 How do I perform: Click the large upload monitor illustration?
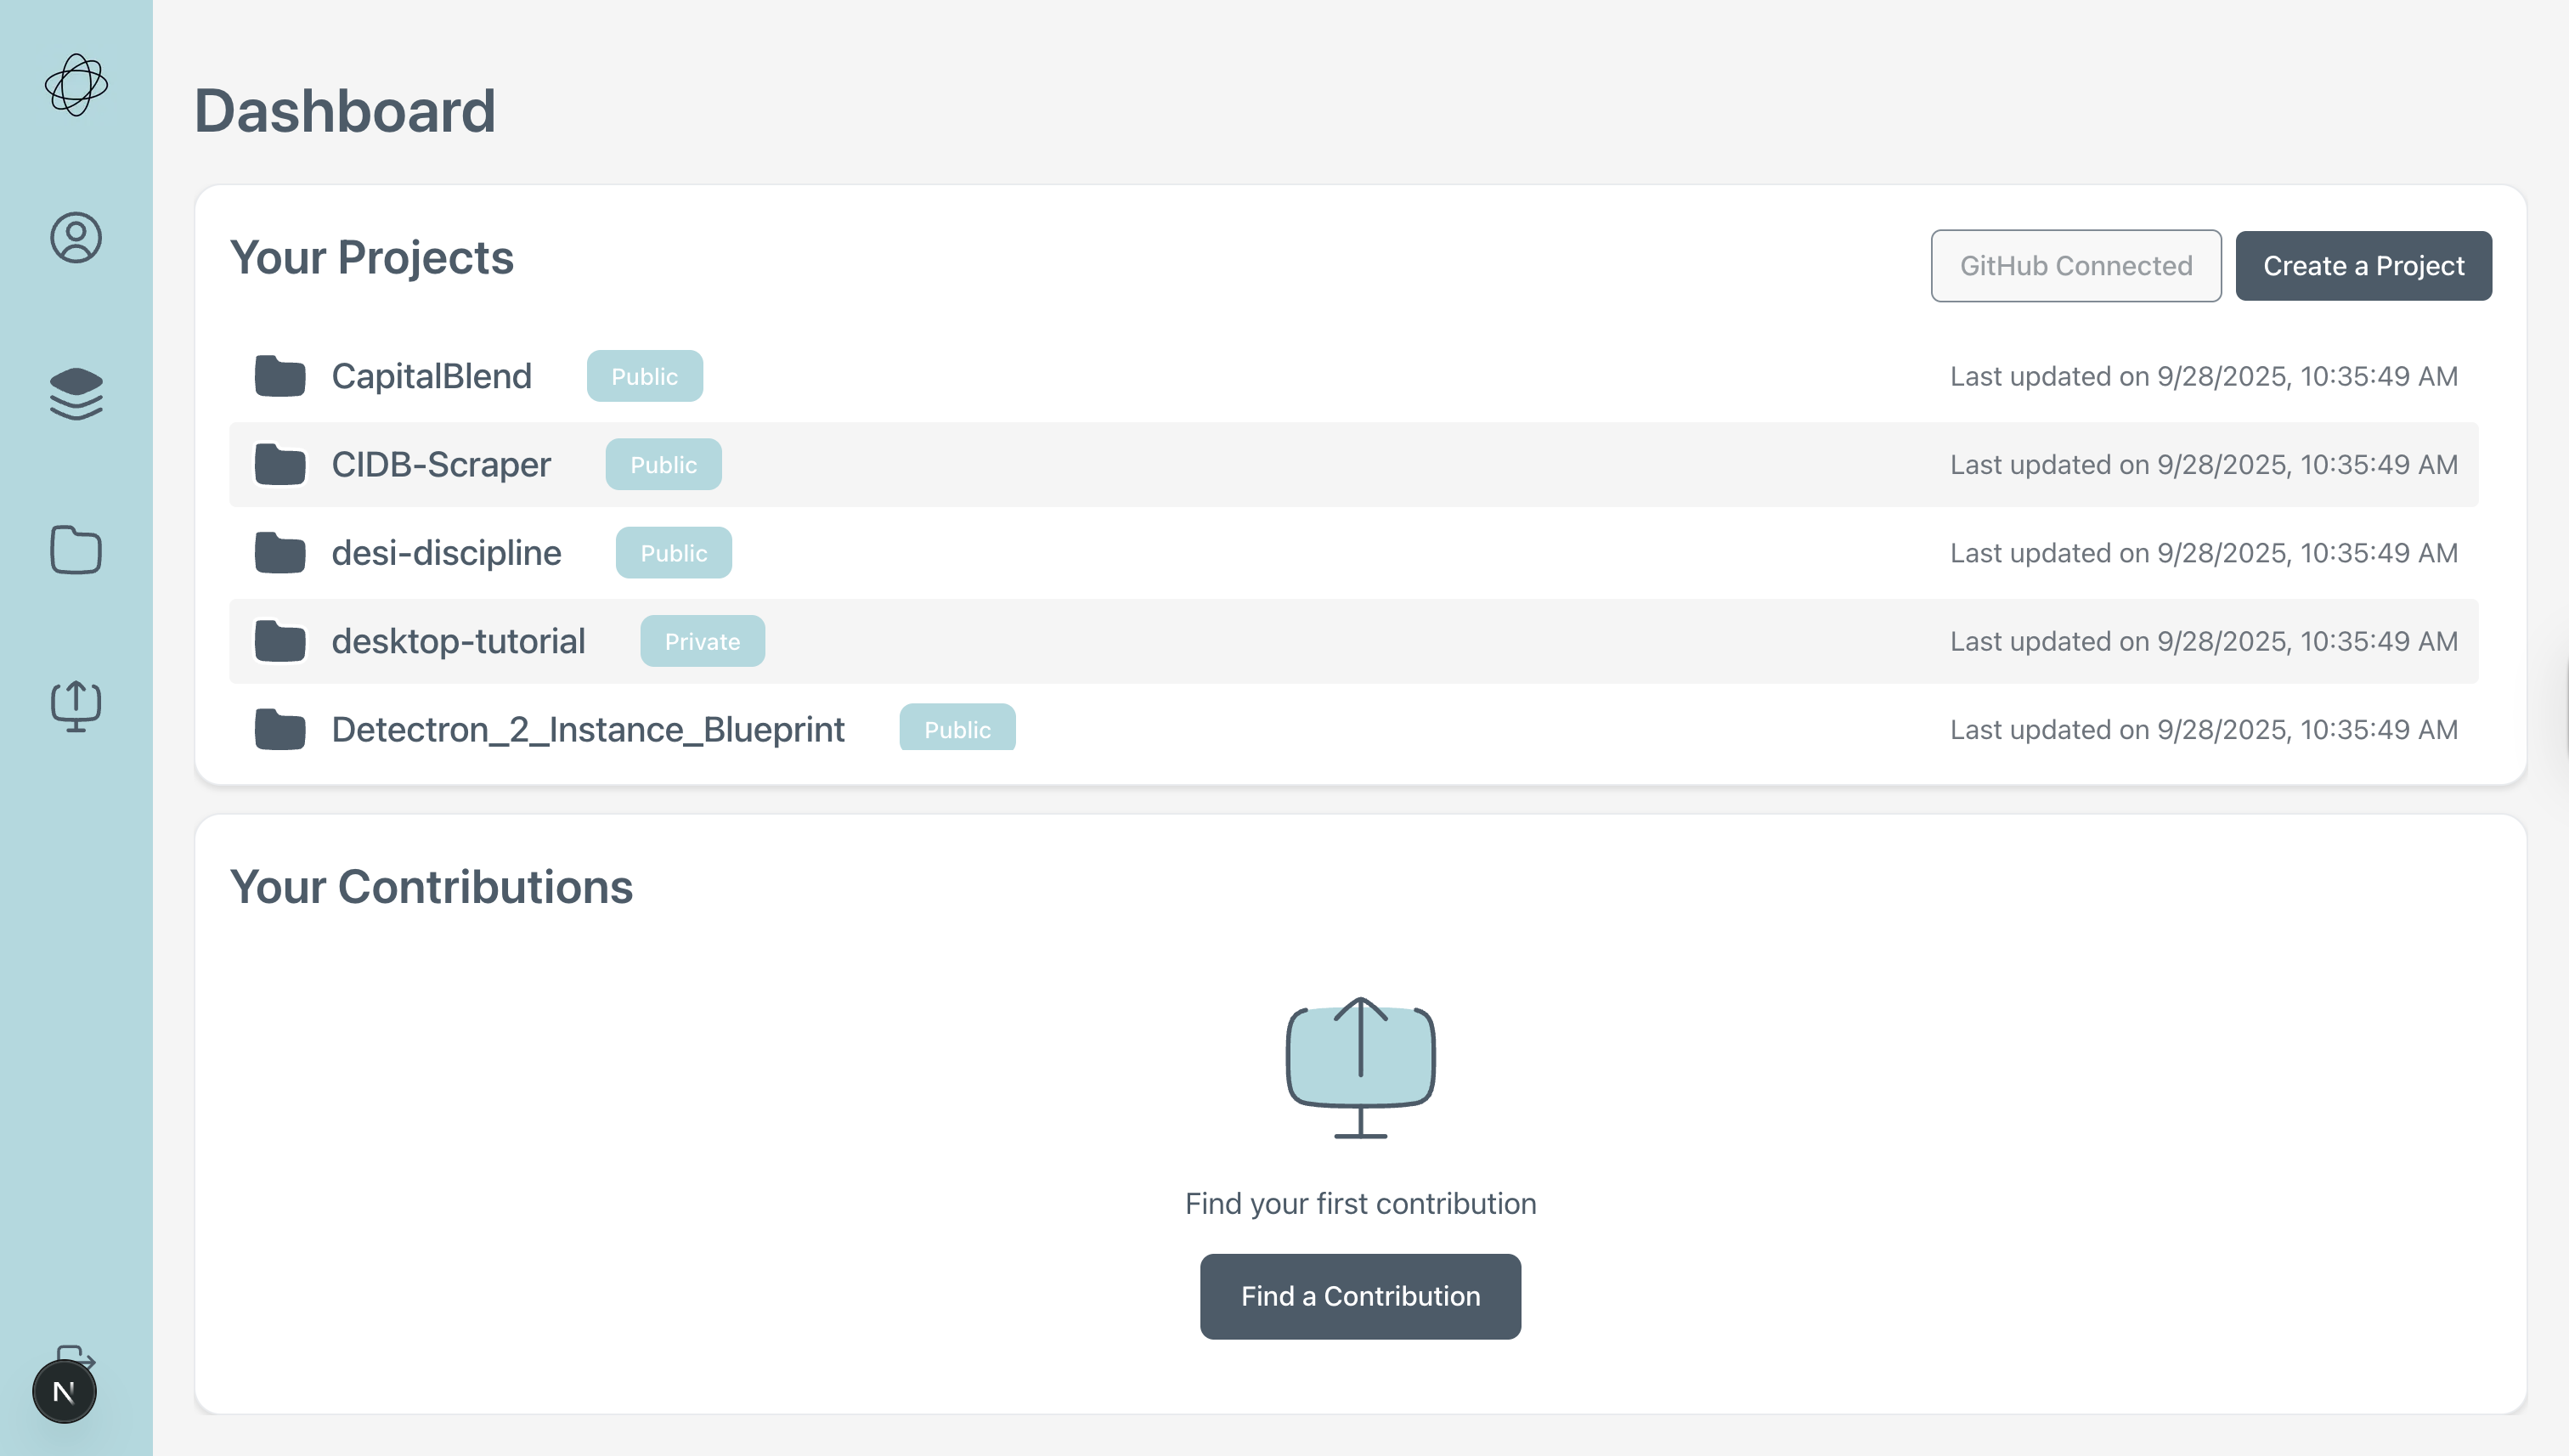pyautogui.click(x=1360, y=1067)
